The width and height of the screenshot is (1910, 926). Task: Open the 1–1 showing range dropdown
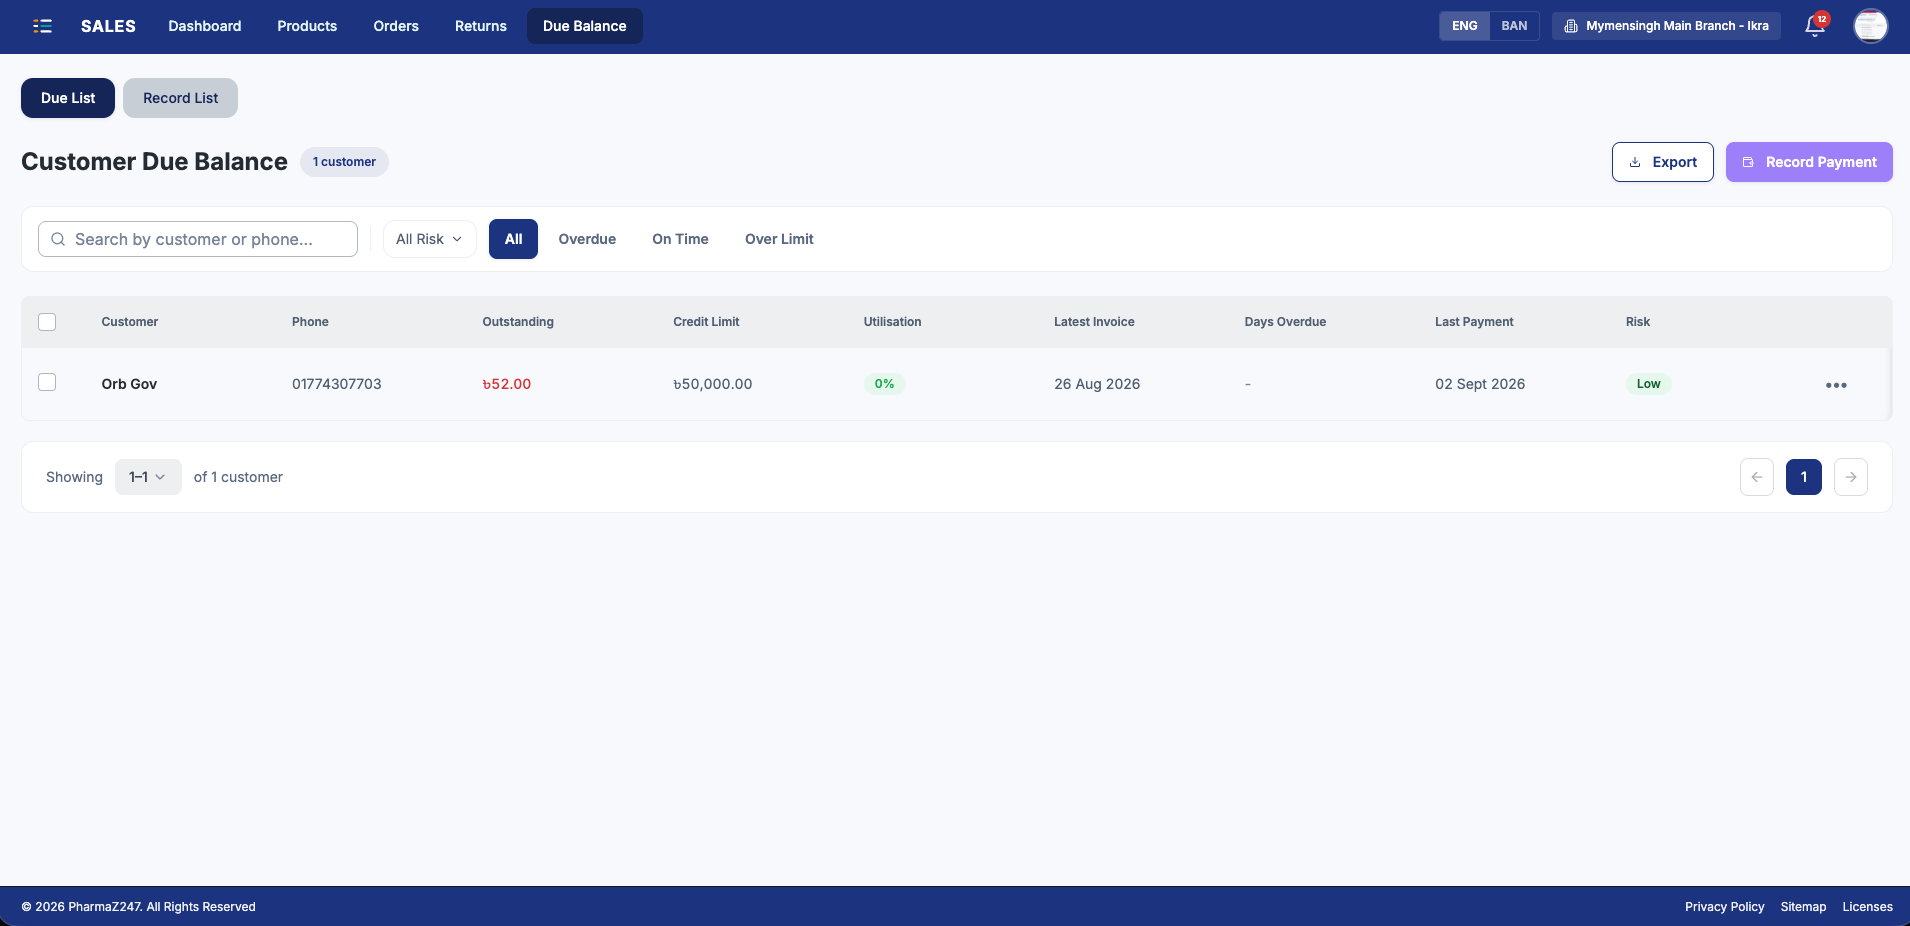[148, 477]
